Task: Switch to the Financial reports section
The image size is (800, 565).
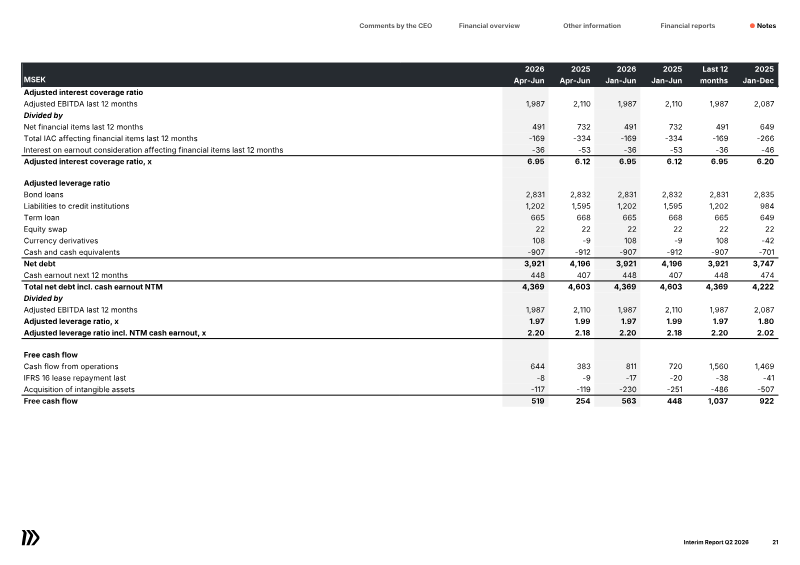Action: point(687,26)
